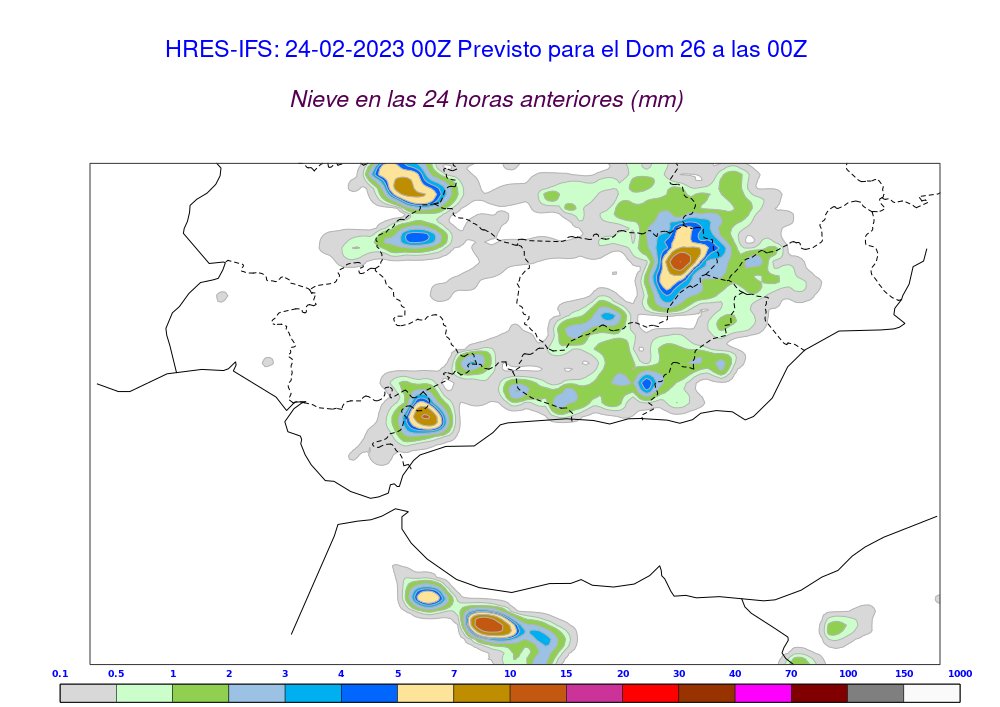Select the ochre 7–10 legend swatch
This screenshot has width=1000, height=707.
coord(482,693)
